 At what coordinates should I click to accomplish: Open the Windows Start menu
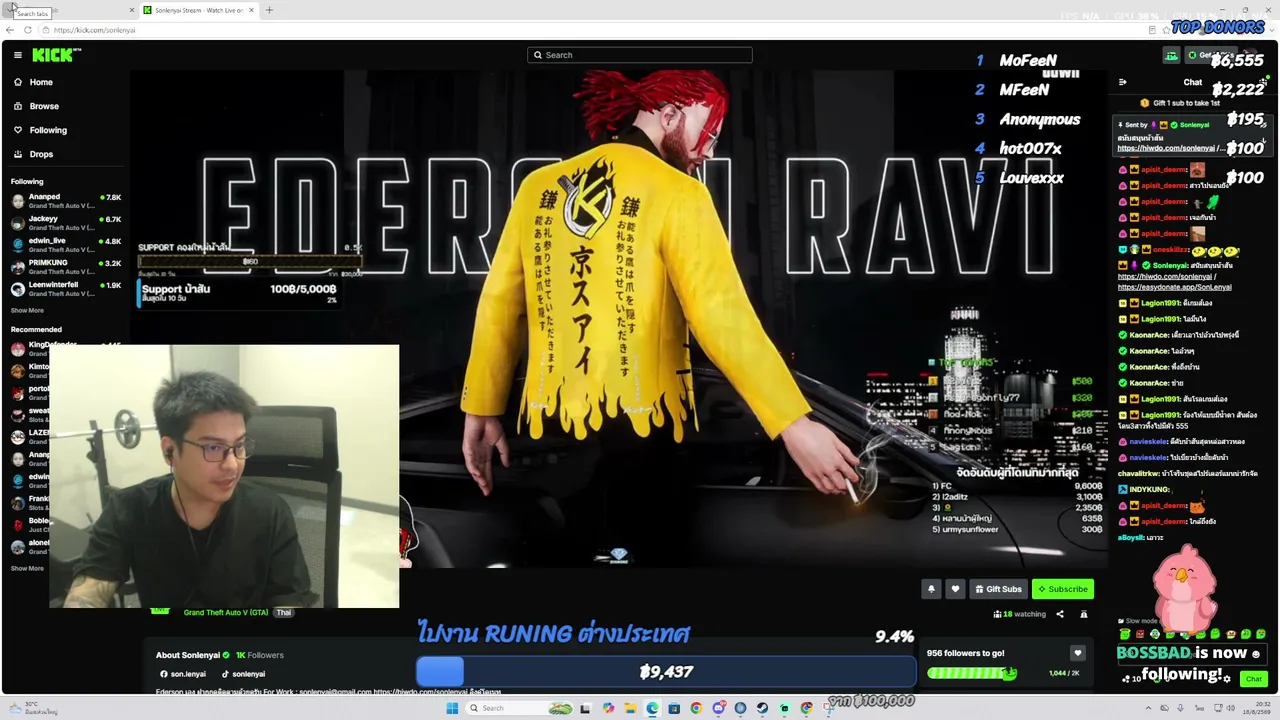452,708
